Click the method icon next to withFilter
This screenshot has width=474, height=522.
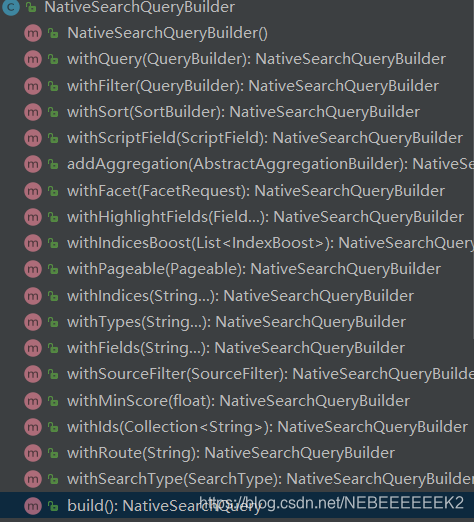click(x=33, y=86)
